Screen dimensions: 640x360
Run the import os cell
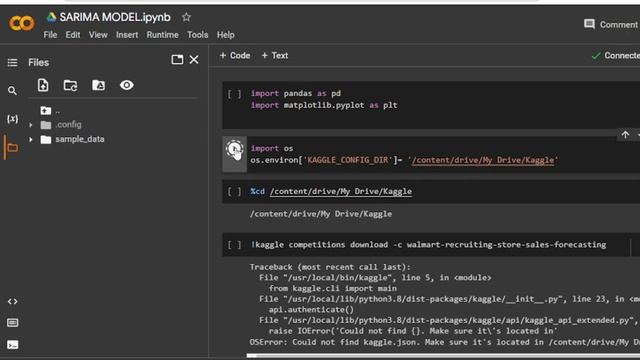234,149
